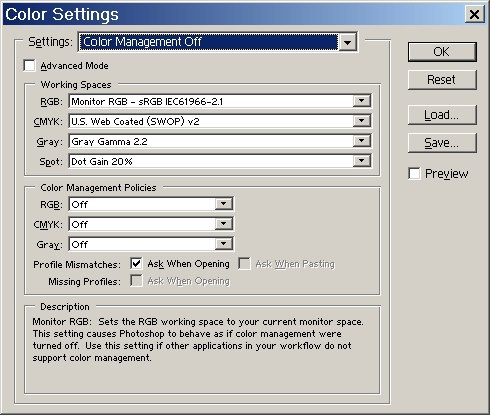
Task: Uncheck Profile Mismatches Ask When Opening
Action: (x=136, y=263)
